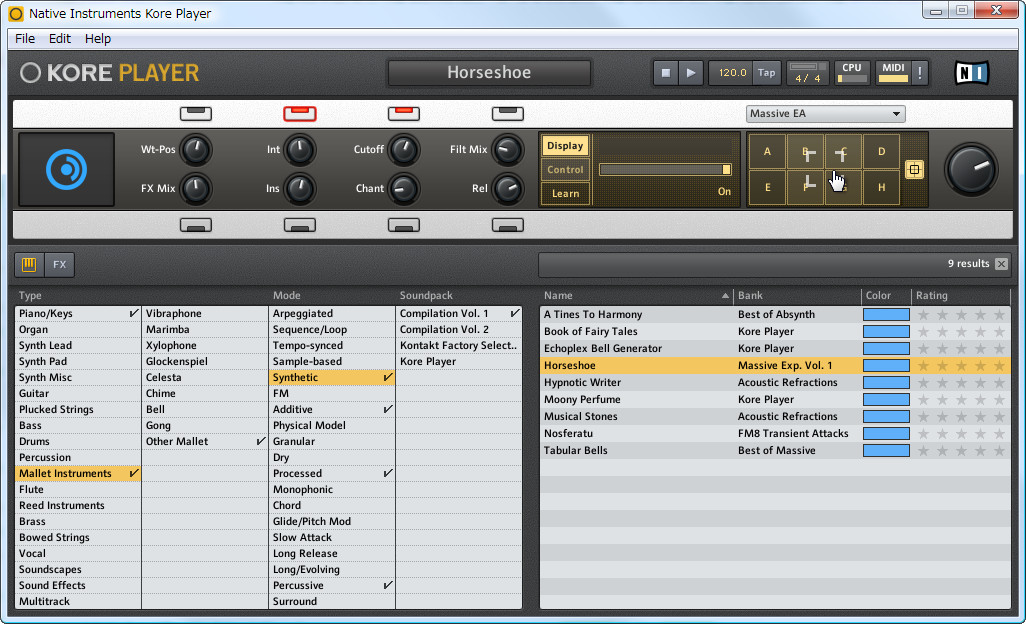Click the NI logo icon
Image resolution: width=1026 pixels, height=624 pixels.
[971, 73]
